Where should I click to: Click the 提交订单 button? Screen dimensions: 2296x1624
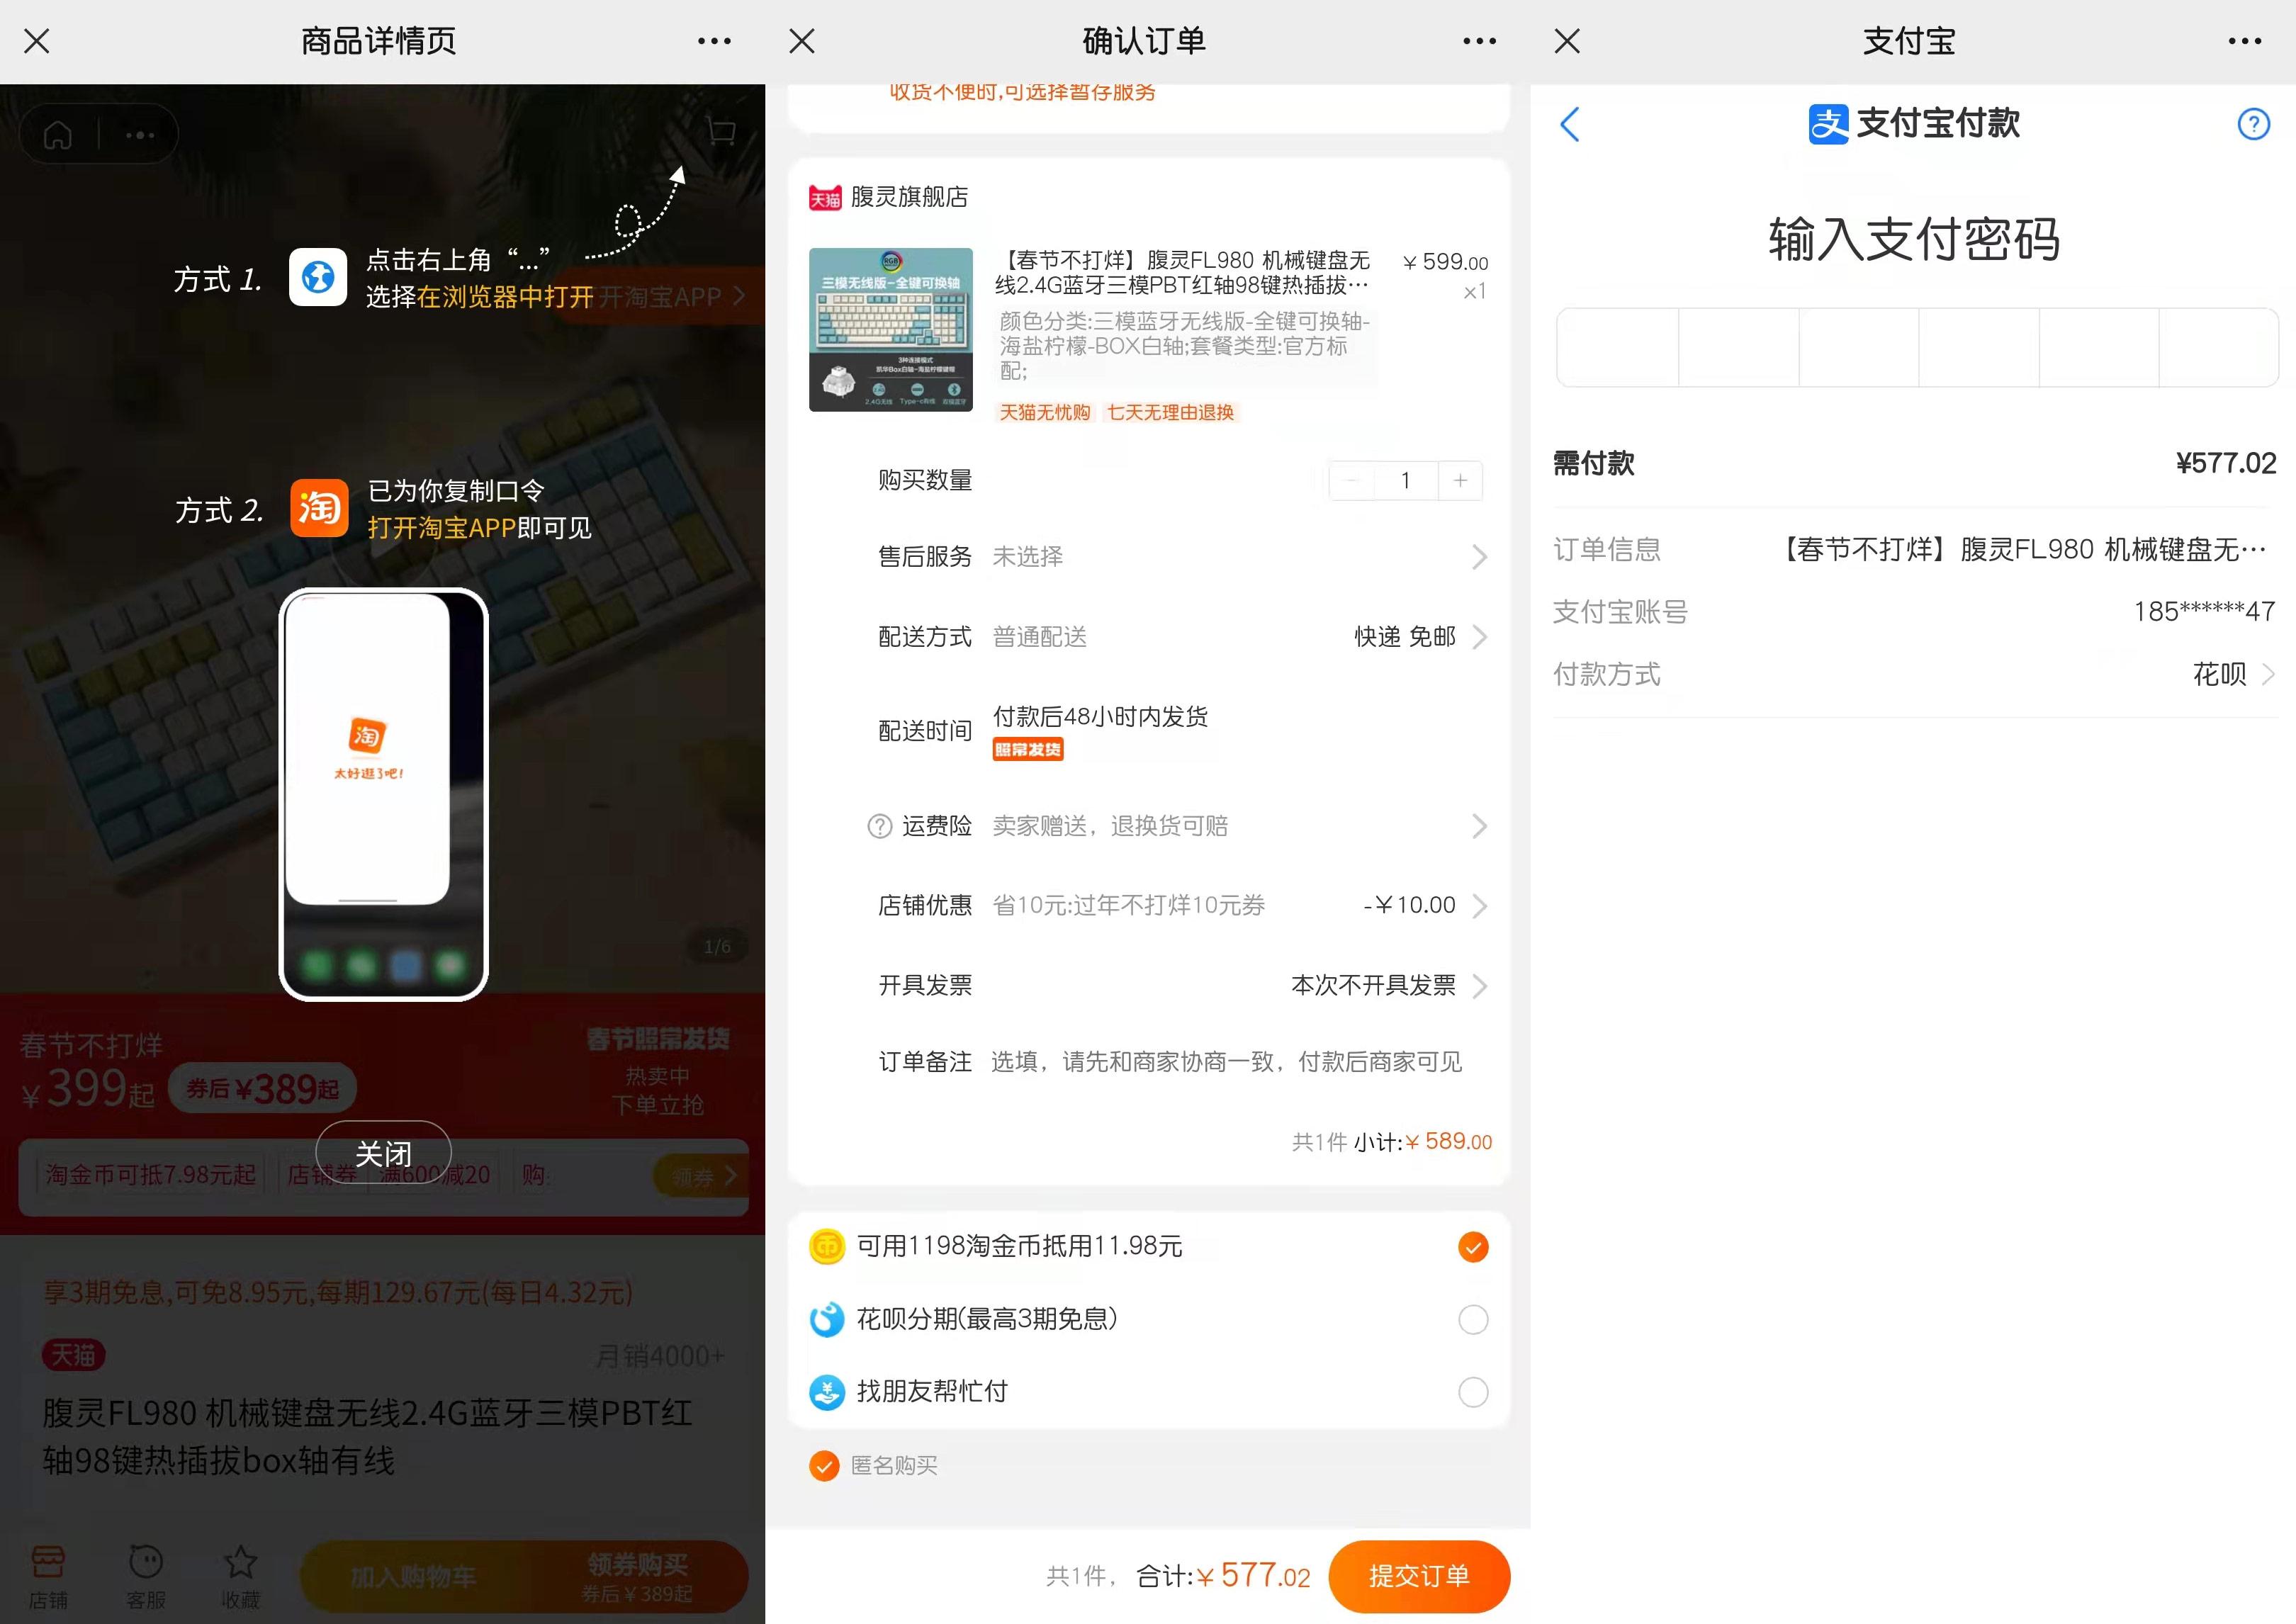click(x=1419, y=1576)
